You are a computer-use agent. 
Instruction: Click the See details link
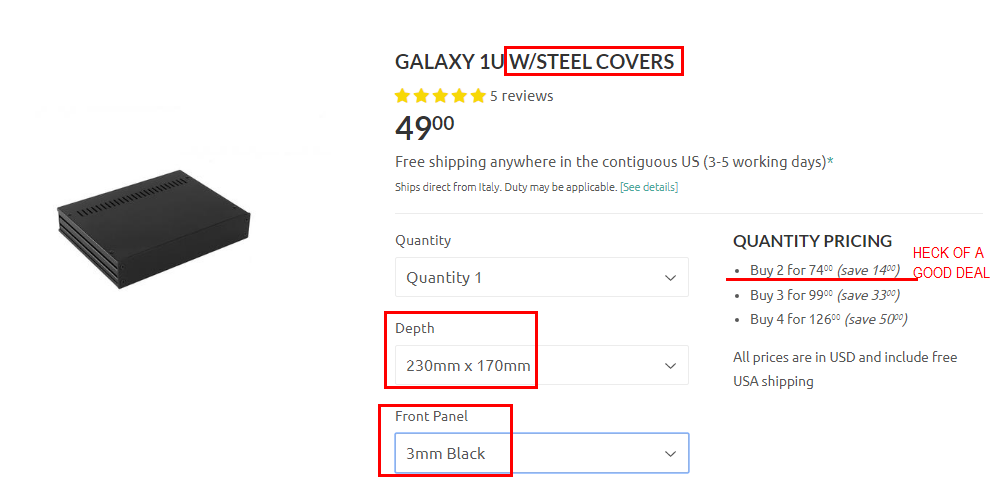[649, 187]
